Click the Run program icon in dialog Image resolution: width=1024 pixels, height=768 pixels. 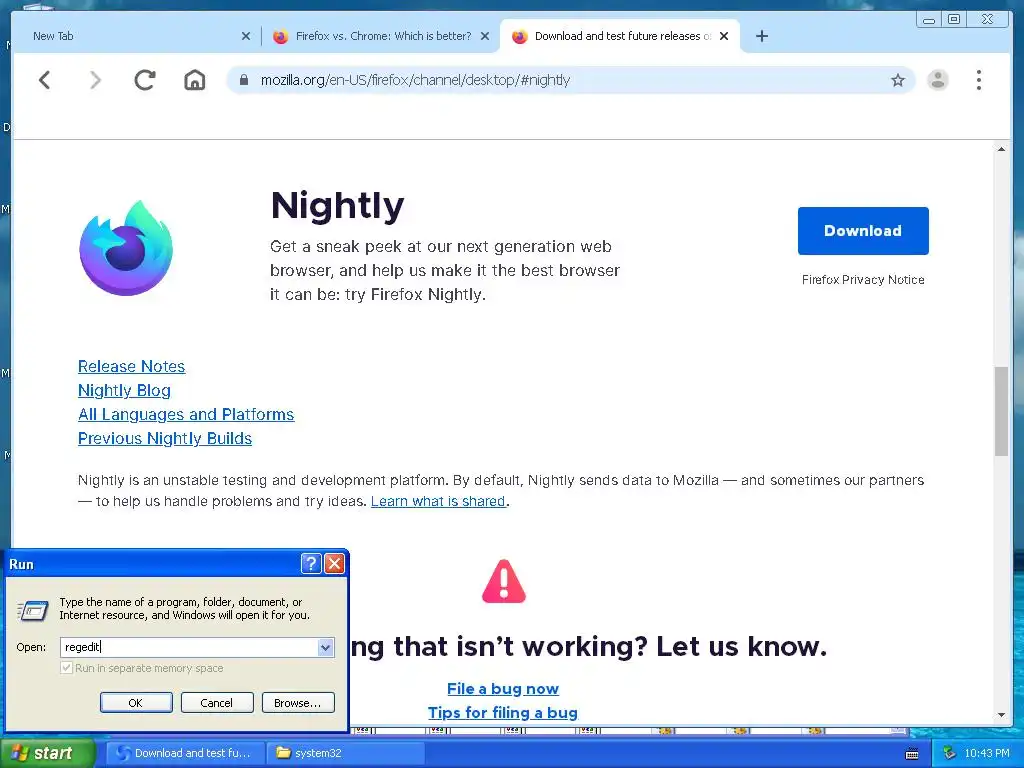tap(32, 610)
